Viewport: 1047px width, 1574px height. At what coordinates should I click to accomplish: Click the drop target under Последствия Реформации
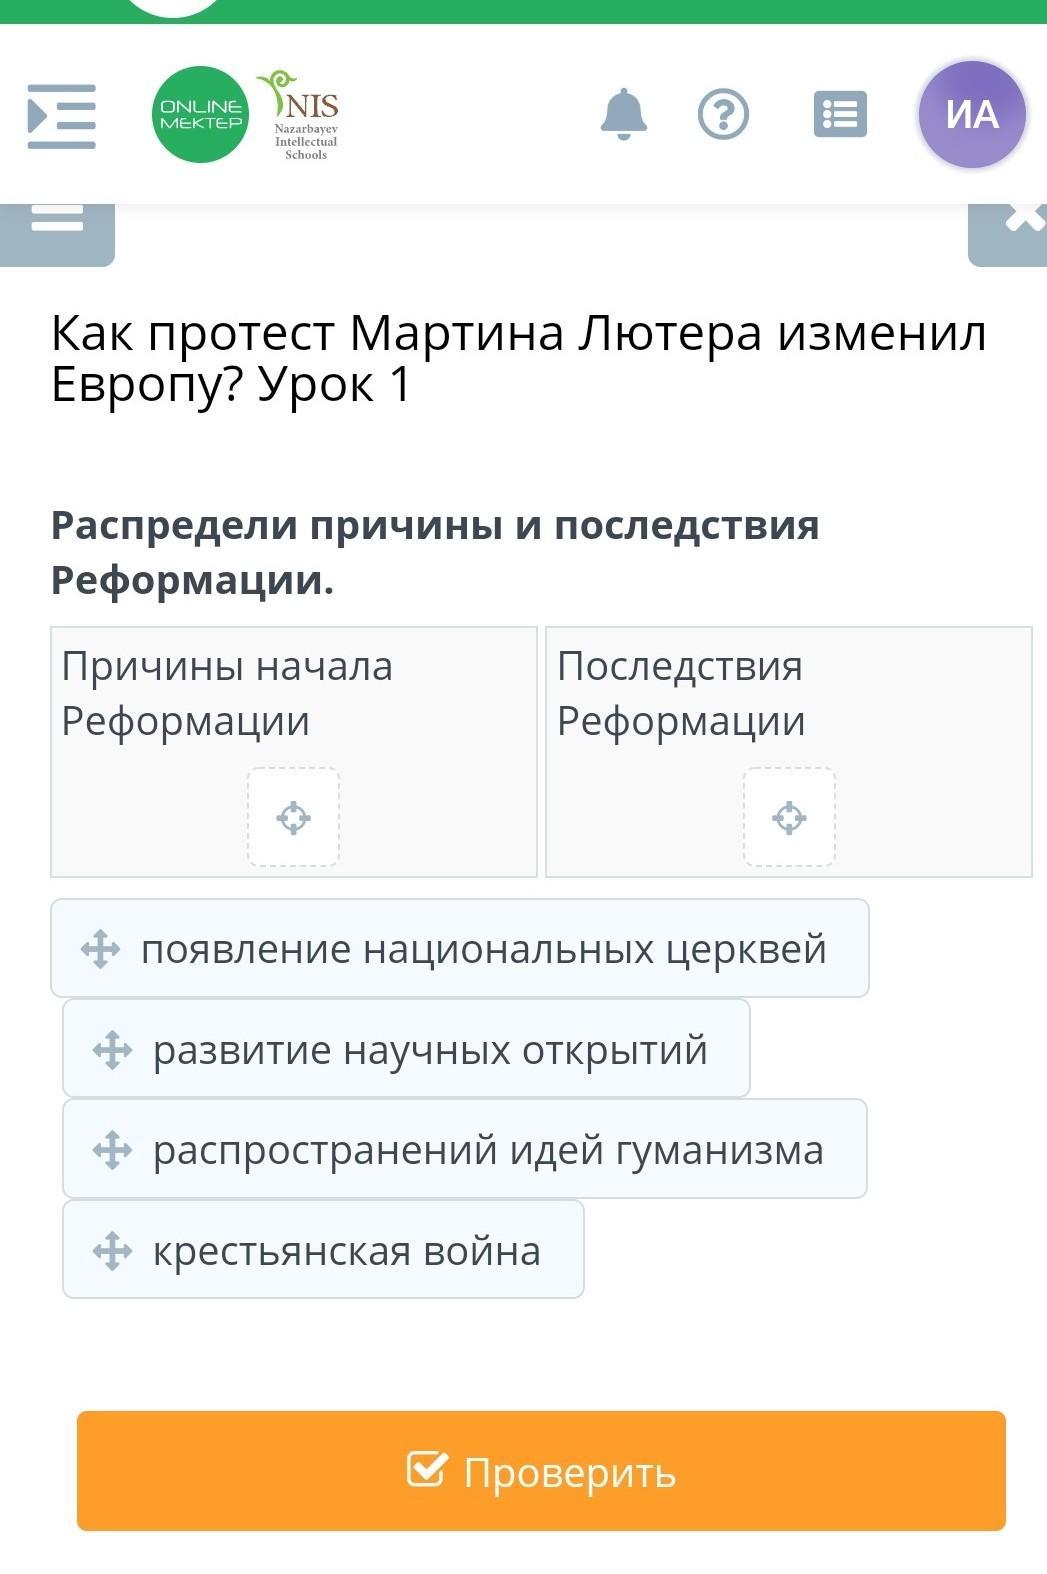click(x=789, y=817)
